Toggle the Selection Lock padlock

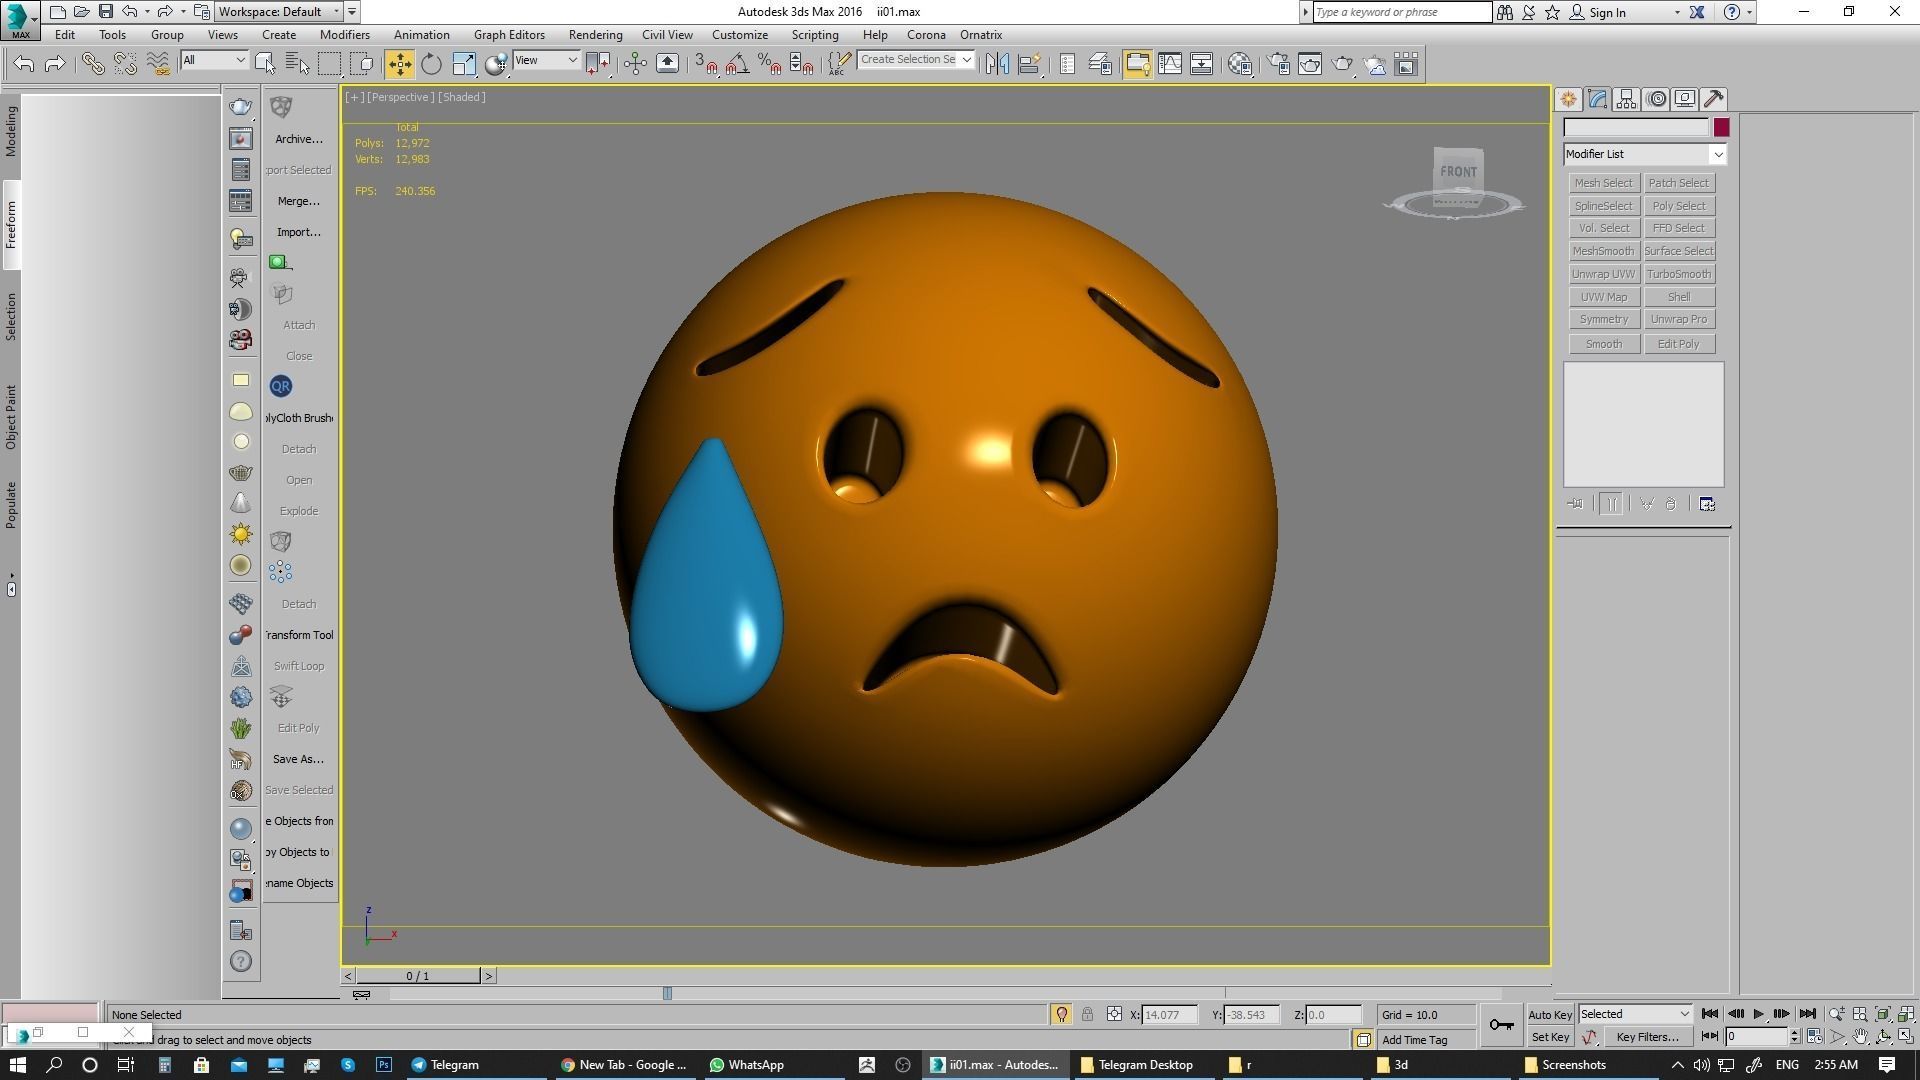pyautogui.click(x=1087, y=1015)
